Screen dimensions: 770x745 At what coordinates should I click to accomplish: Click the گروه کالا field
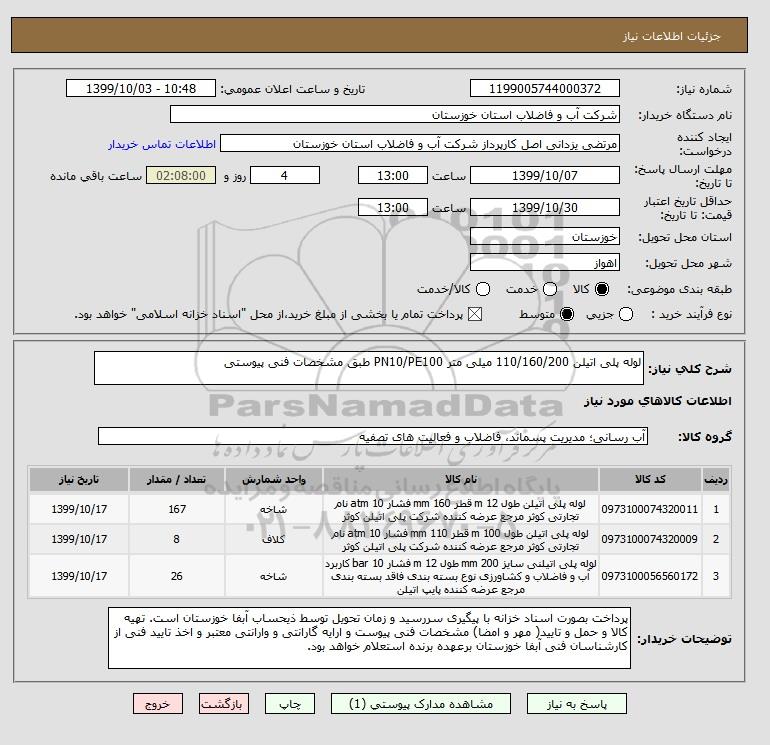(x=373, y=436)
